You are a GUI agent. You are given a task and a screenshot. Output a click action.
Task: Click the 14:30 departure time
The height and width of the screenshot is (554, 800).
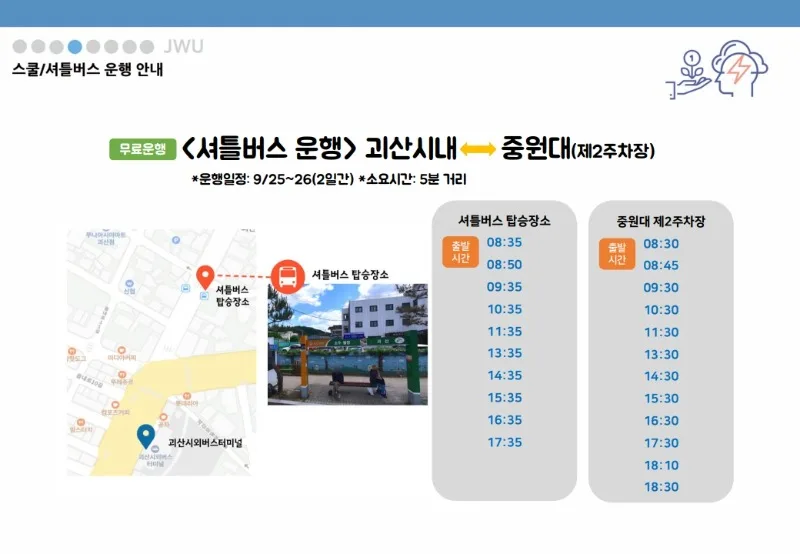point(661,376)
